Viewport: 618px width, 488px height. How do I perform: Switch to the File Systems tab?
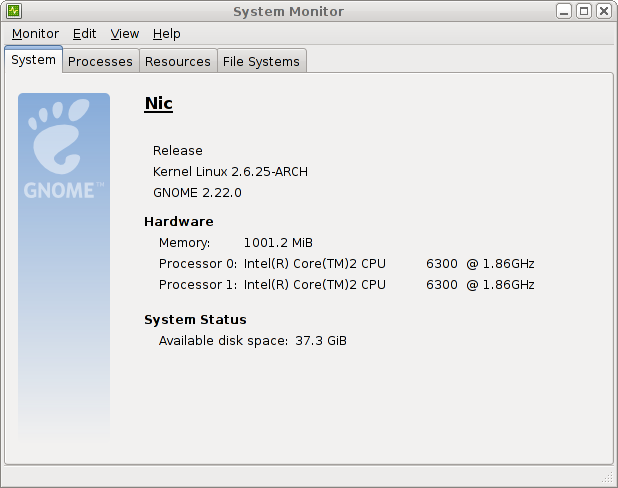pyautogui.click(x=261, y=61)
